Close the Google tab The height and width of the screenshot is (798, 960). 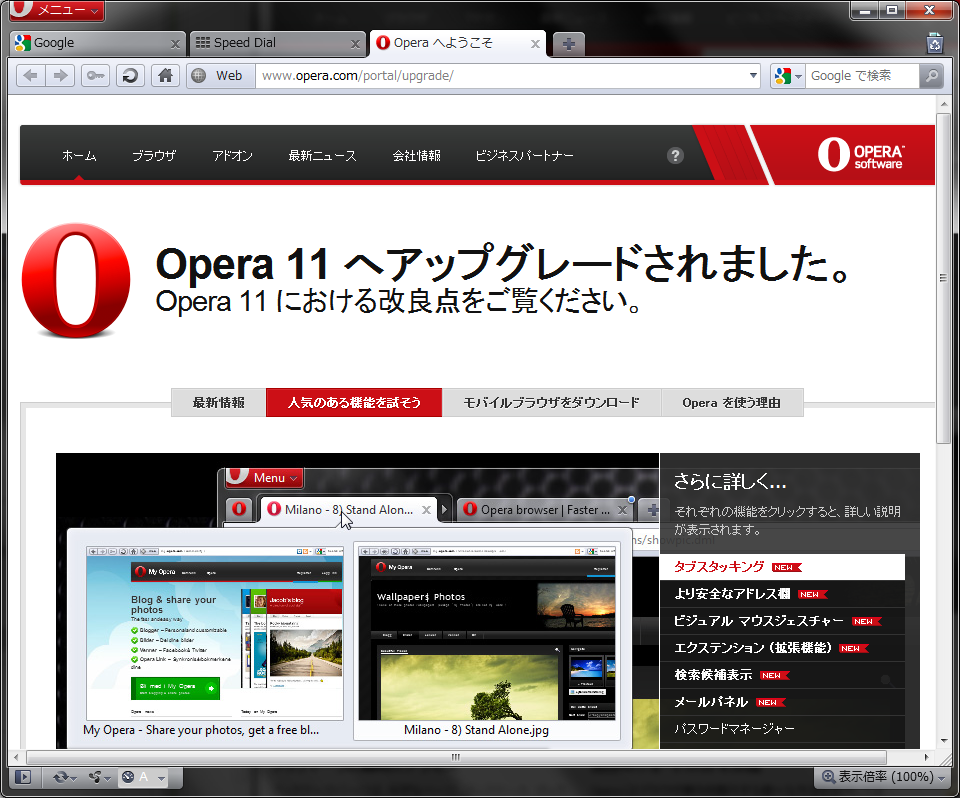pos(175,44)
